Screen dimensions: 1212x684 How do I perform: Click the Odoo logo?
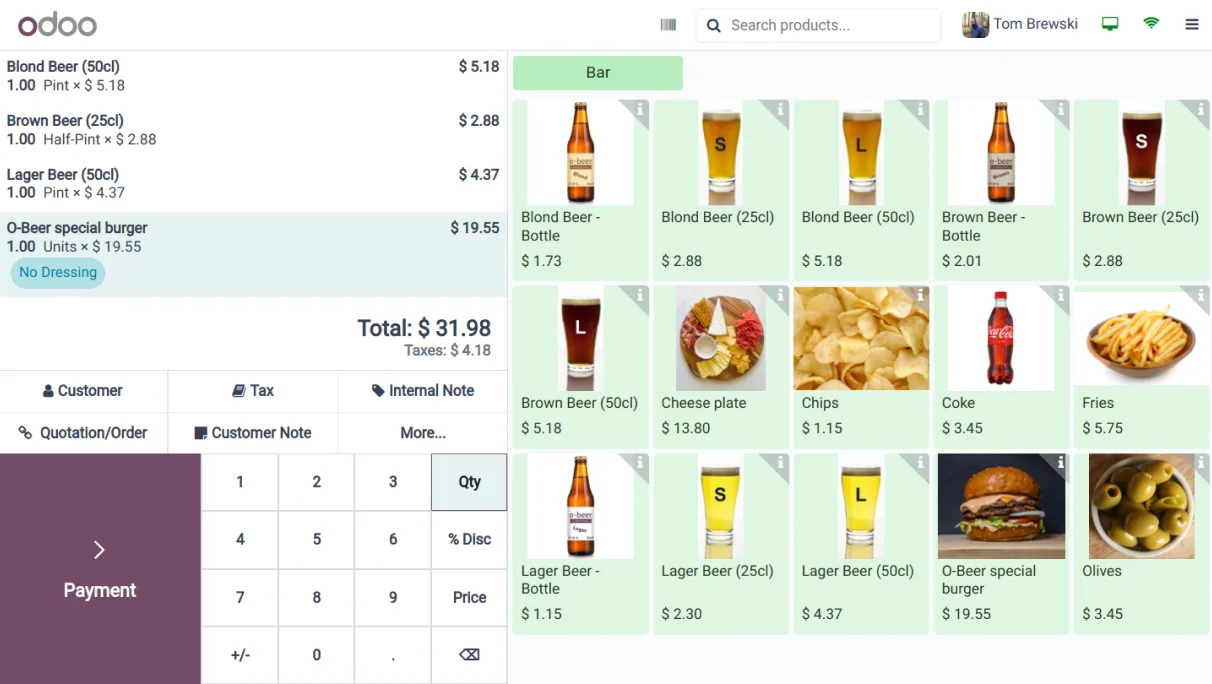click(x=57, y=25)
